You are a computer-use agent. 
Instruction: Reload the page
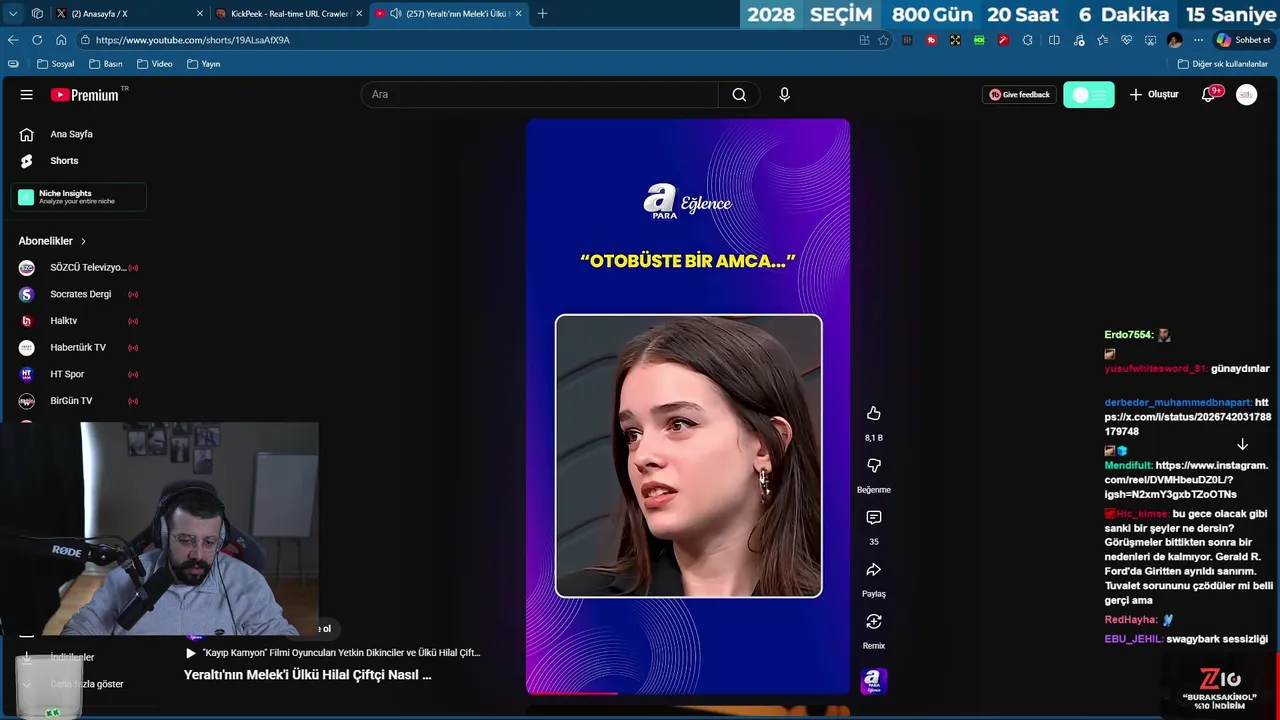[37, 40]
